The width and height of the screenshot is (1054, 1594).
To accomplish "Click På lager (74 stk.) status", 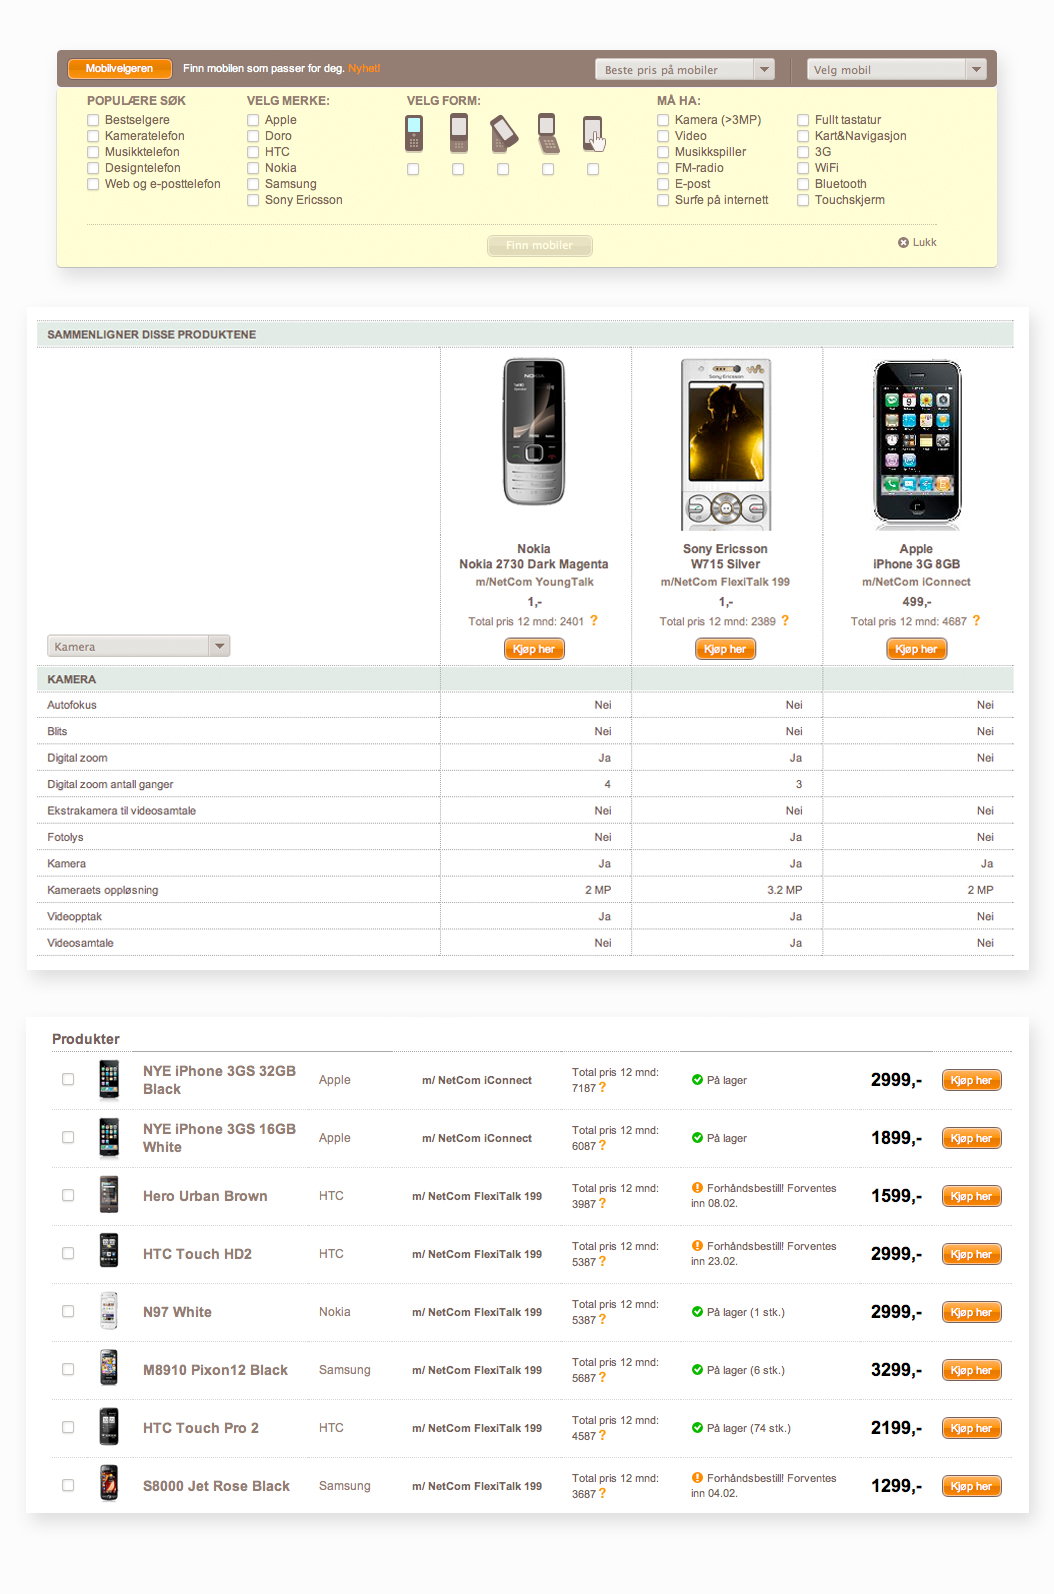I will [741, 1428].
